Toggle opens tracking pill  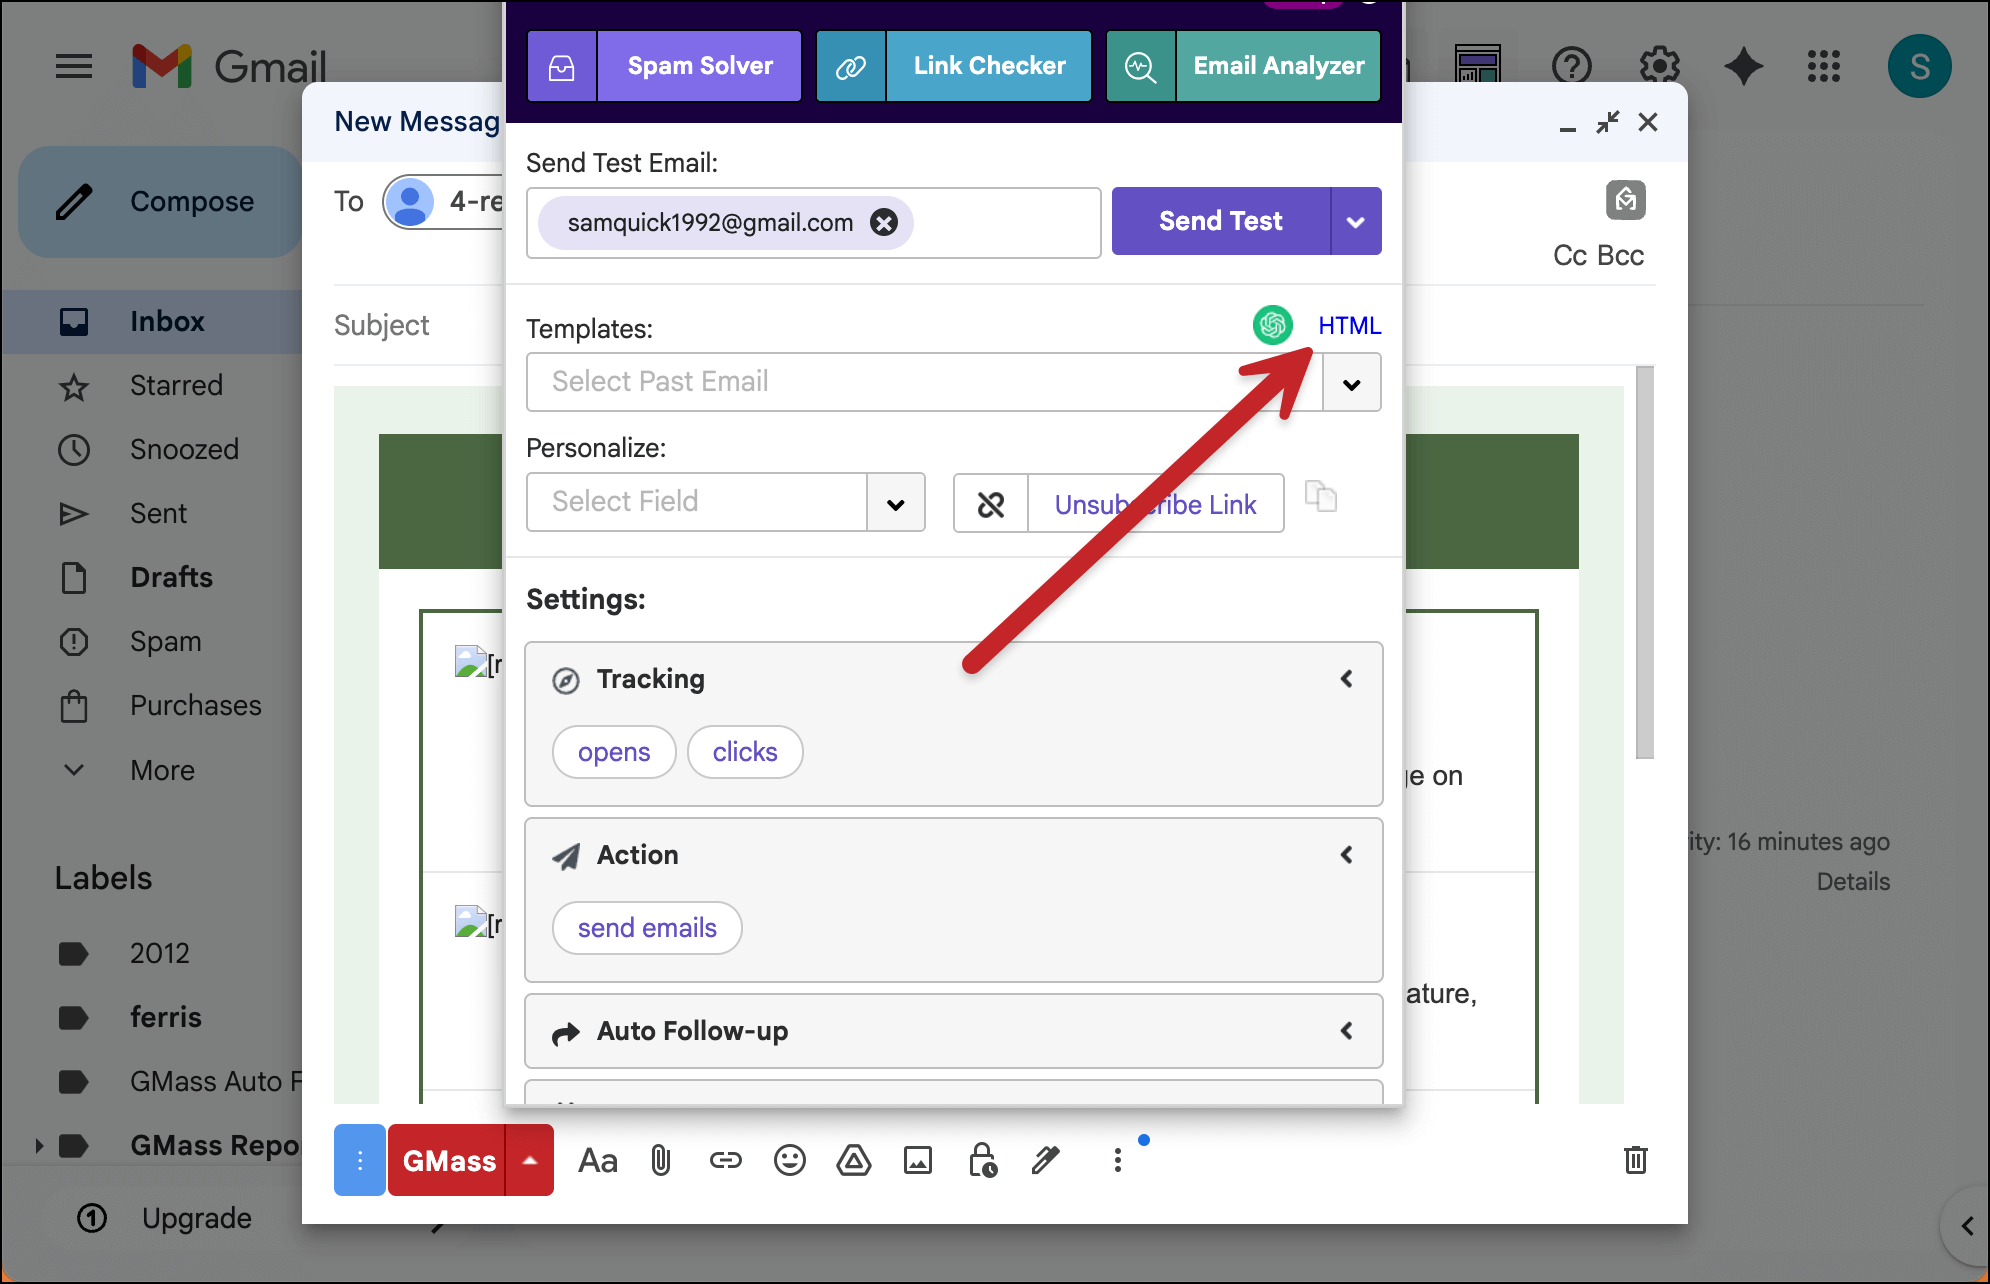click(614, 752)
